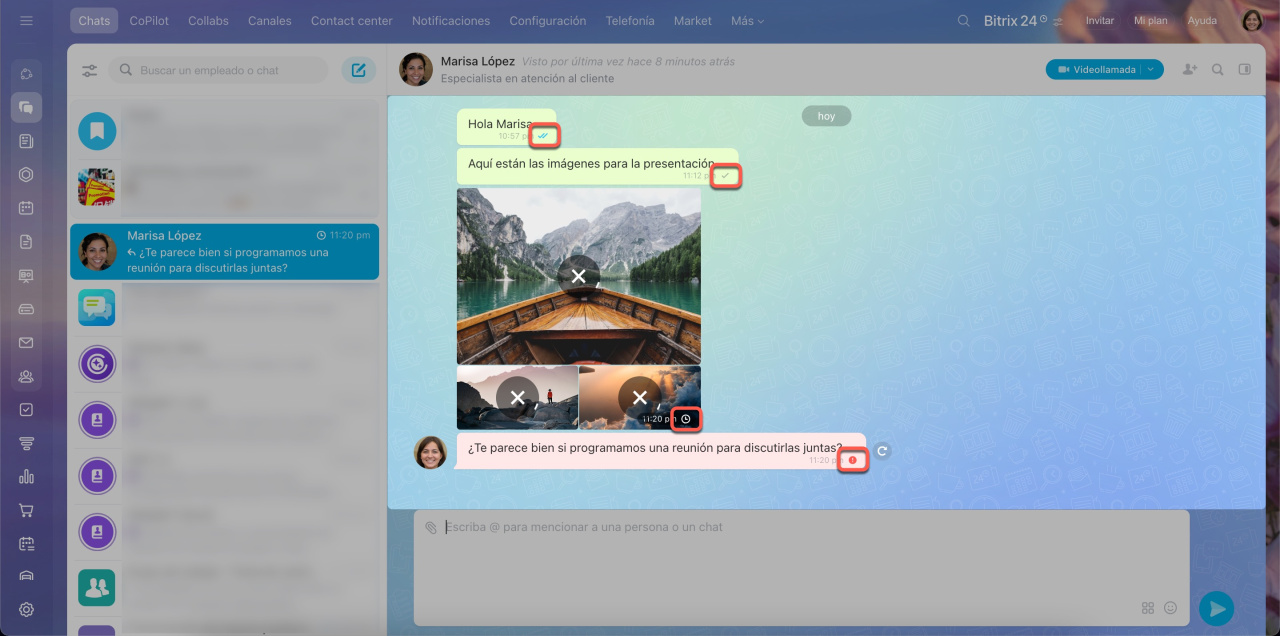Open the Contact center tab
Screen dimensions: 1280x636
pyautogui.click(x=352, y=20)
